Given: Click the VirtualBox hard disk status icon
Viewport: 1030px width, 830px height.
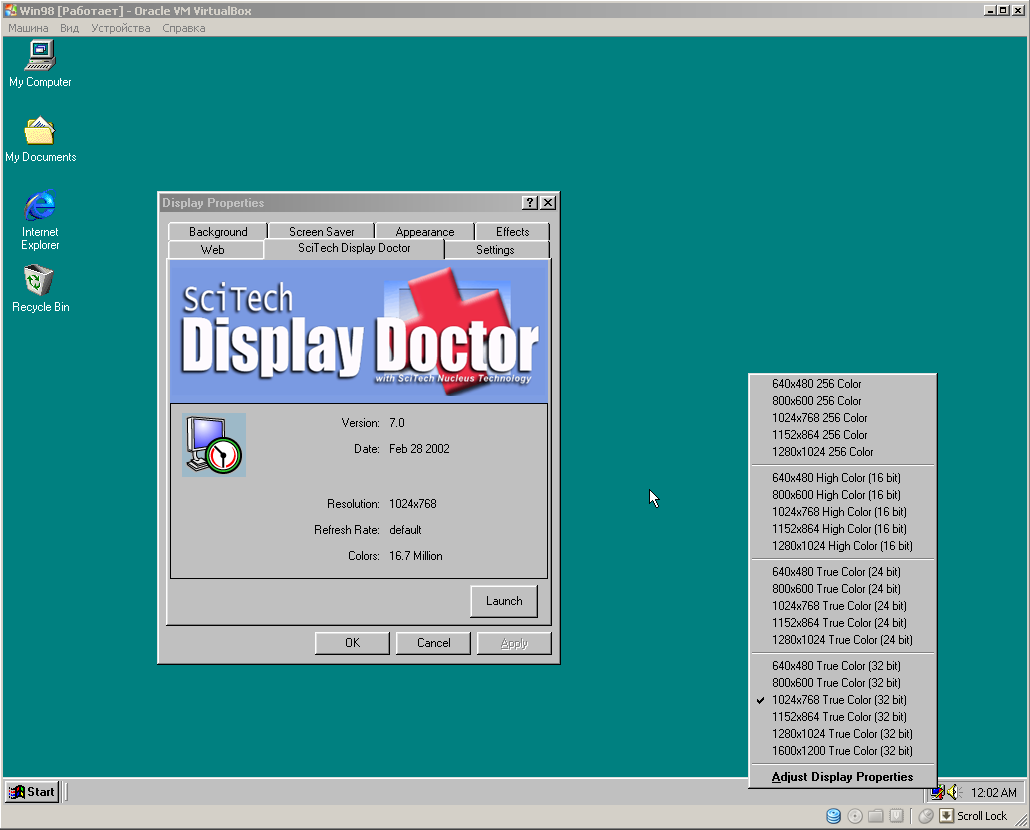Looking at the screenshot, I should (x=833, y=816).
